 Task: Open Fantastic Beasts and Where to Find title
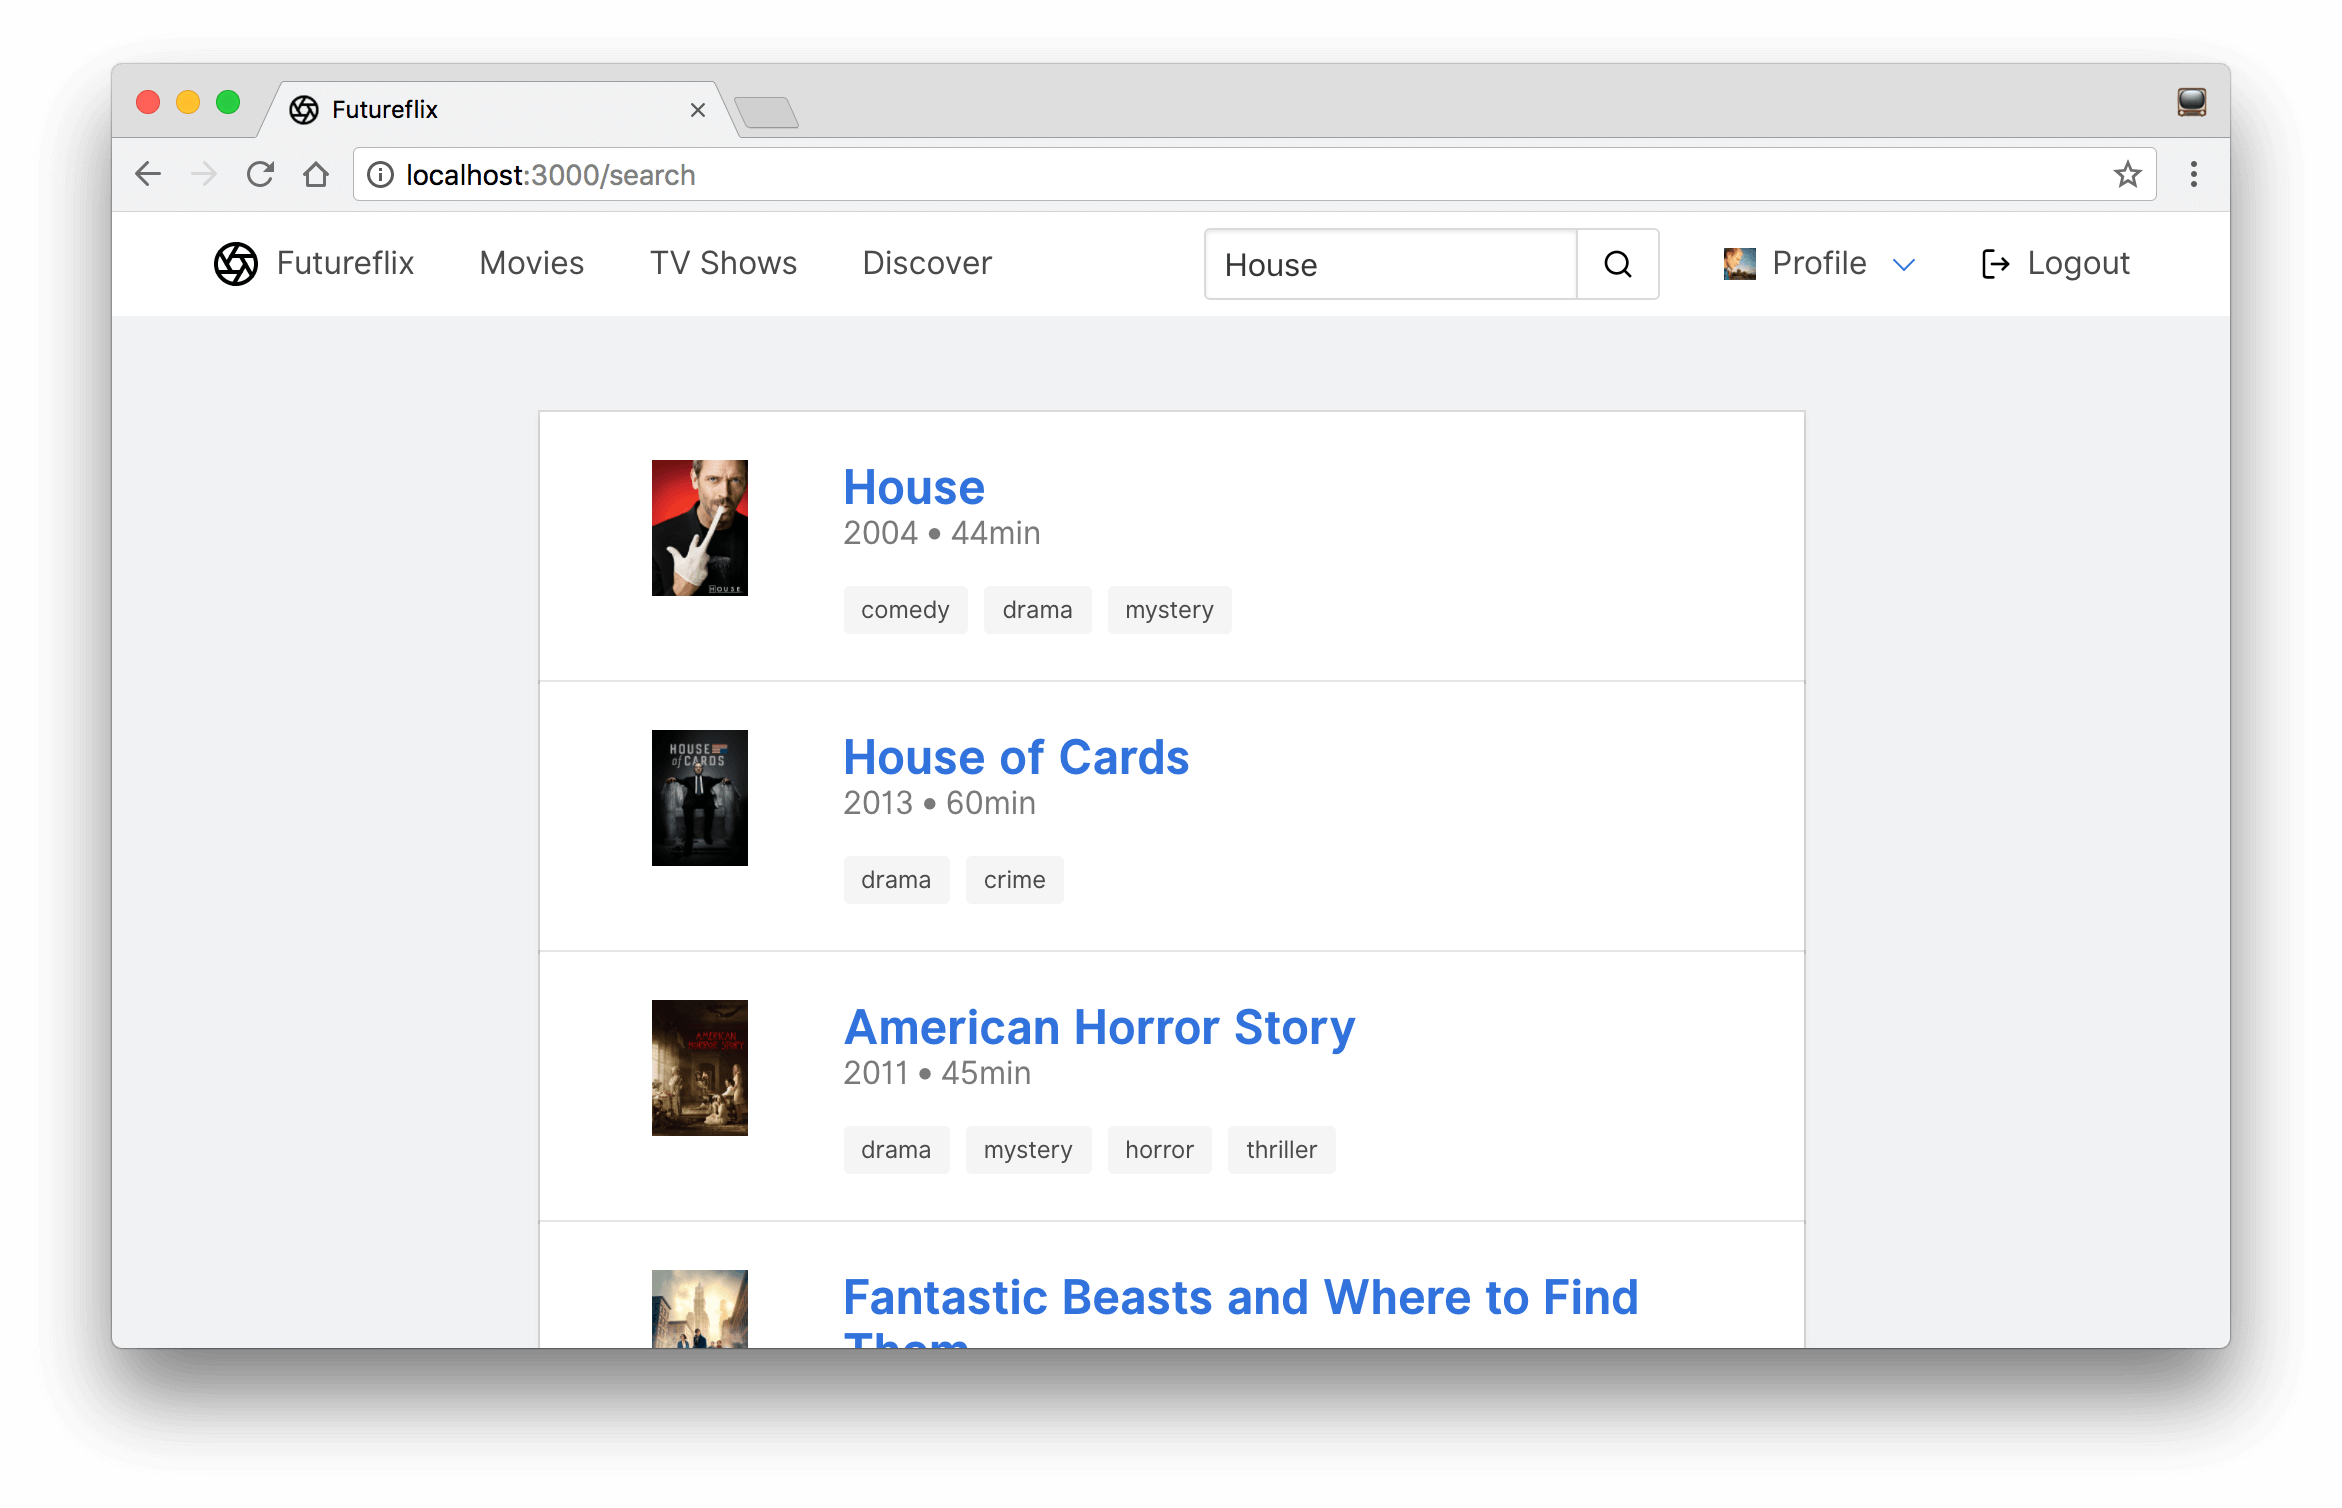(x=1241, y=1310)
